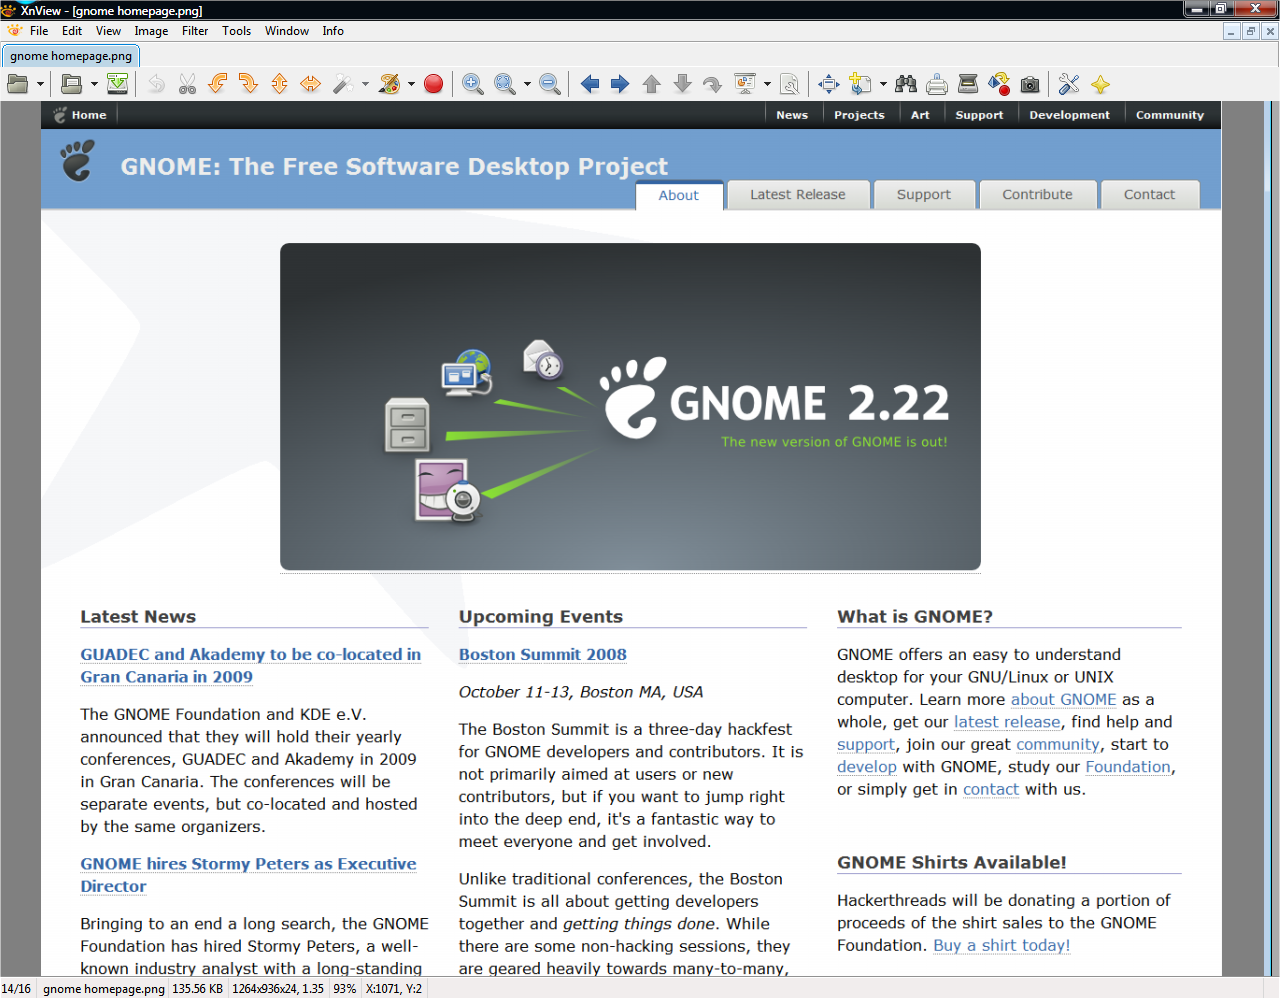The height and width of the screenshot is (999, 1280).
Task: Capture screen with the camera icon
Action: [1030, 84]
